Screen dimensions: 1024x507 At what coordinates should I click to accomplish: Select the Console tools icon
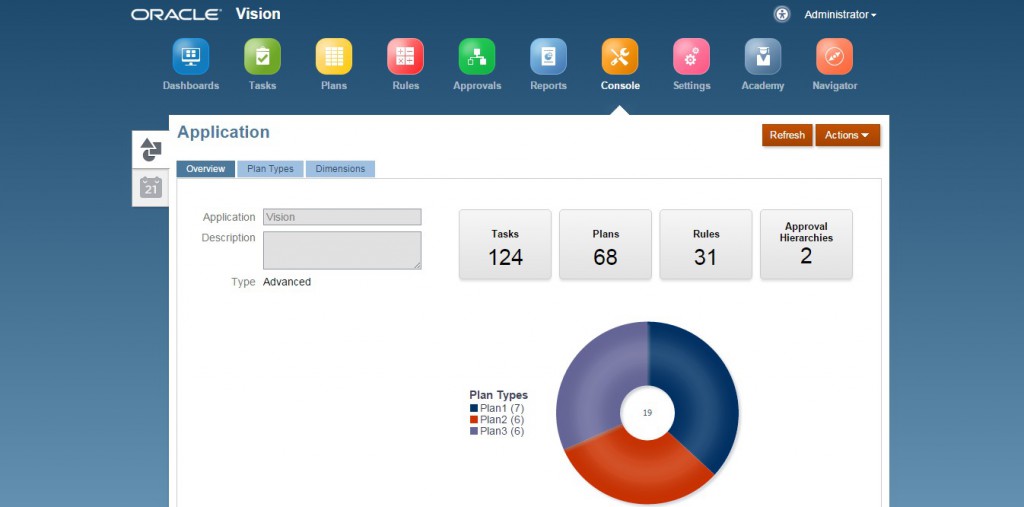(x=620, y=56)
